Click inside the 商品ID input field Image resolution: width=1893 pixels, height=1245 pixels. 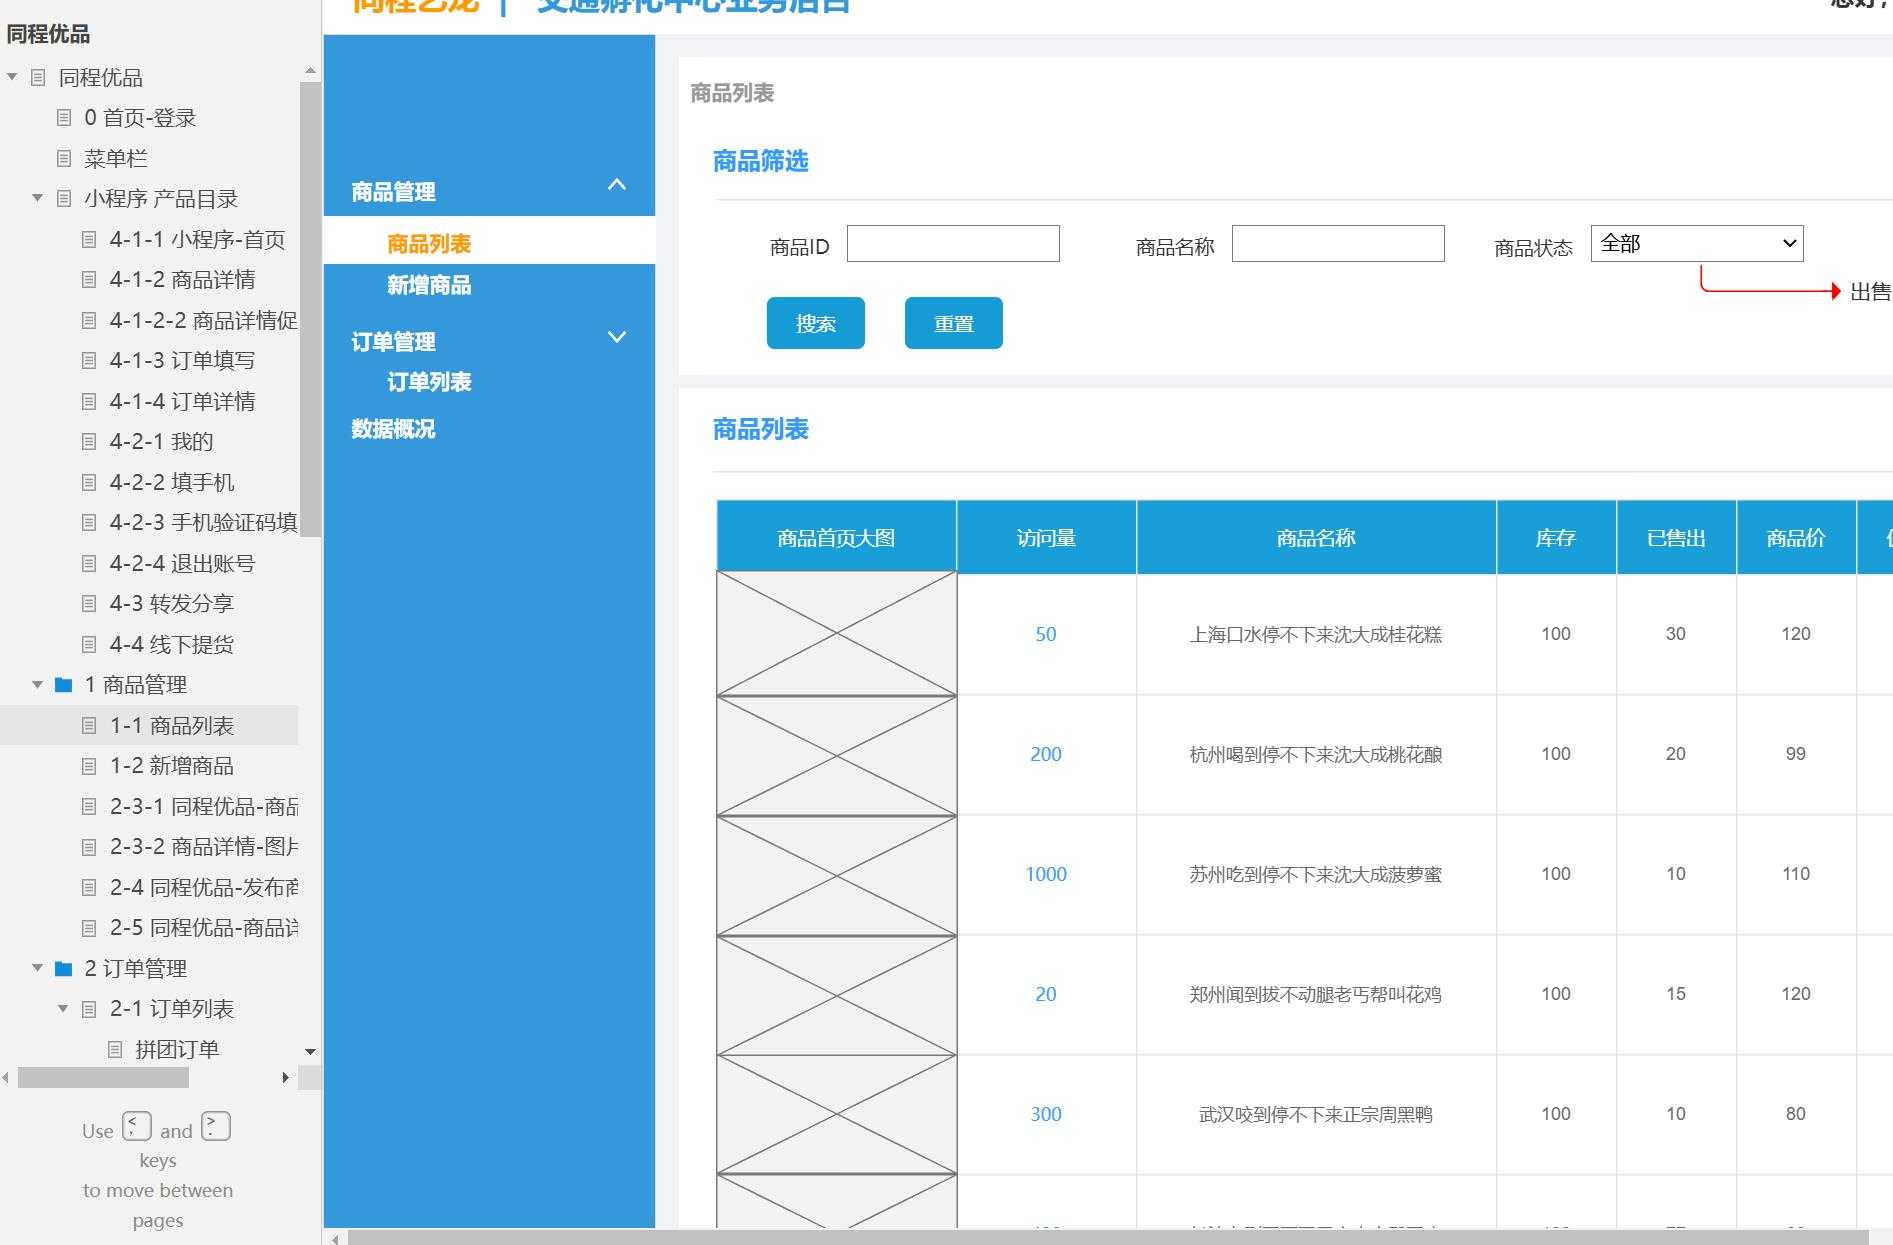[951, 243]
